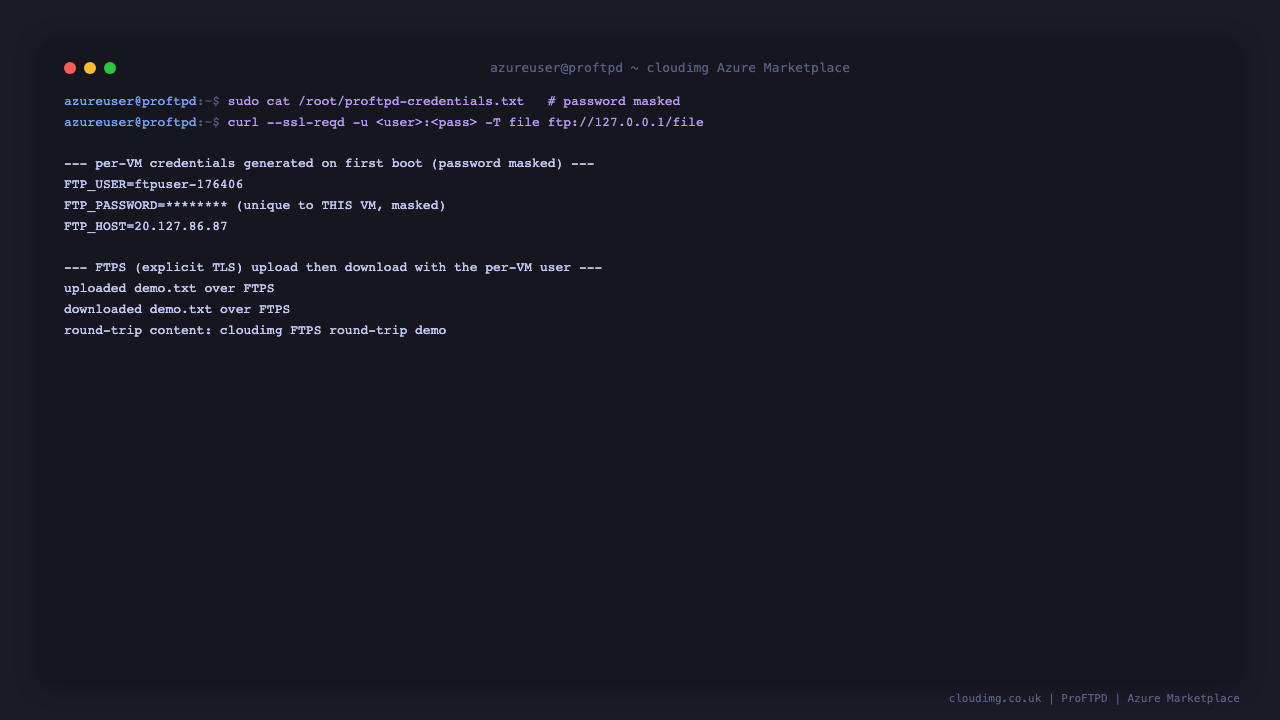
Task: Click the 'per-VM credentials generated on first boot' heading line
Action: coord(329,164)
